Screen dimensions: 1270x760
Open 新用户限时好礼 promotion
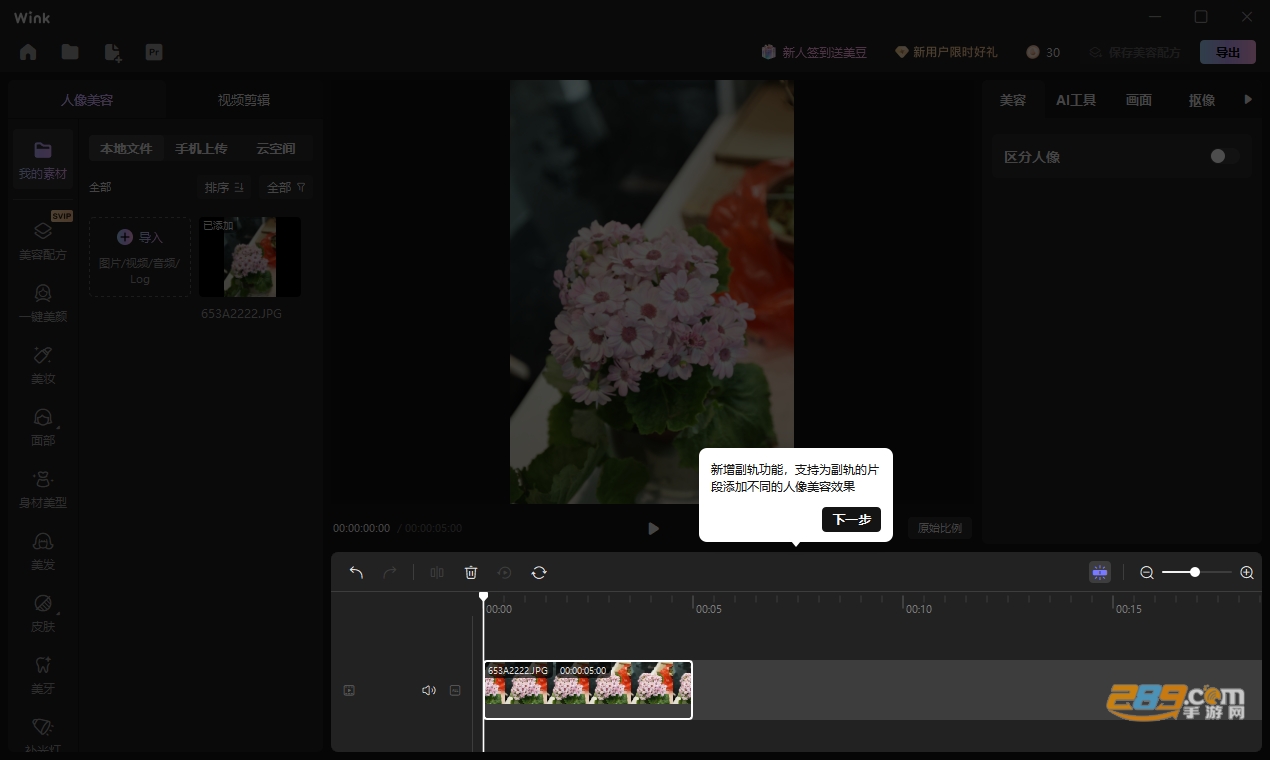[x=946, y=52]
